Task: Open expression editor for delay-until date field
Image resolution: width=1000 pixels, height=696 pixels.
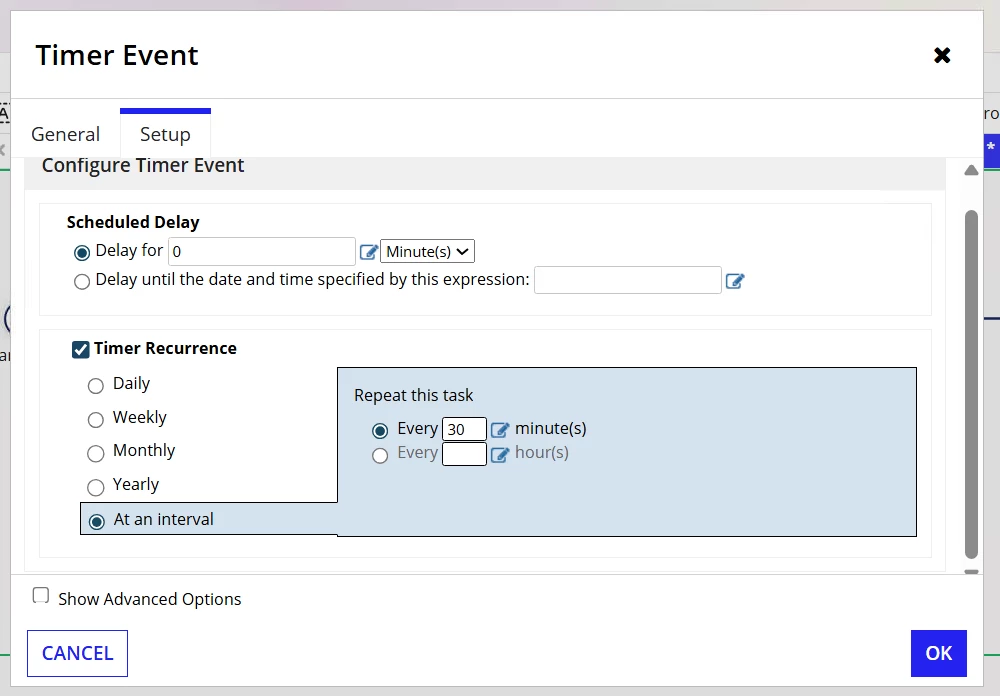Action: pos(735,281)
